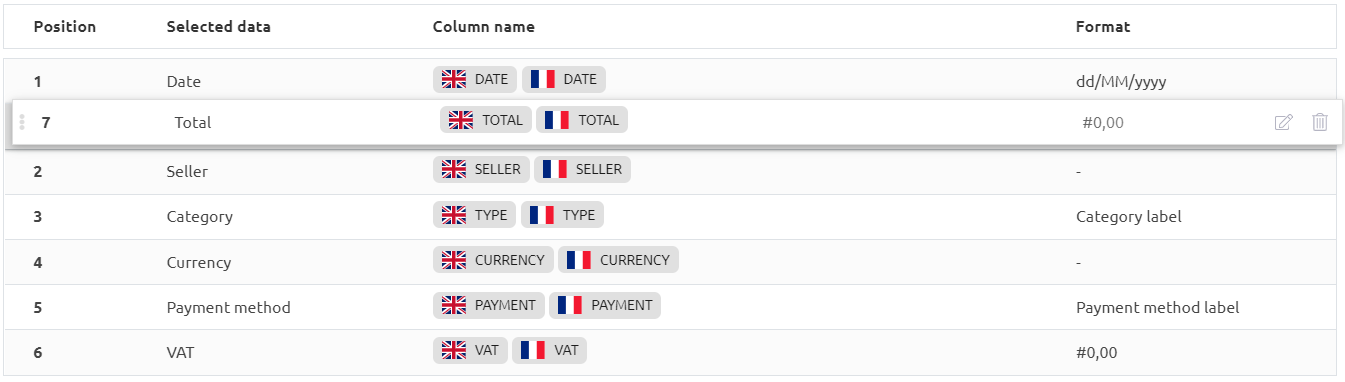
Task: Select the UK flag TYPE tag
Action: 475,215
